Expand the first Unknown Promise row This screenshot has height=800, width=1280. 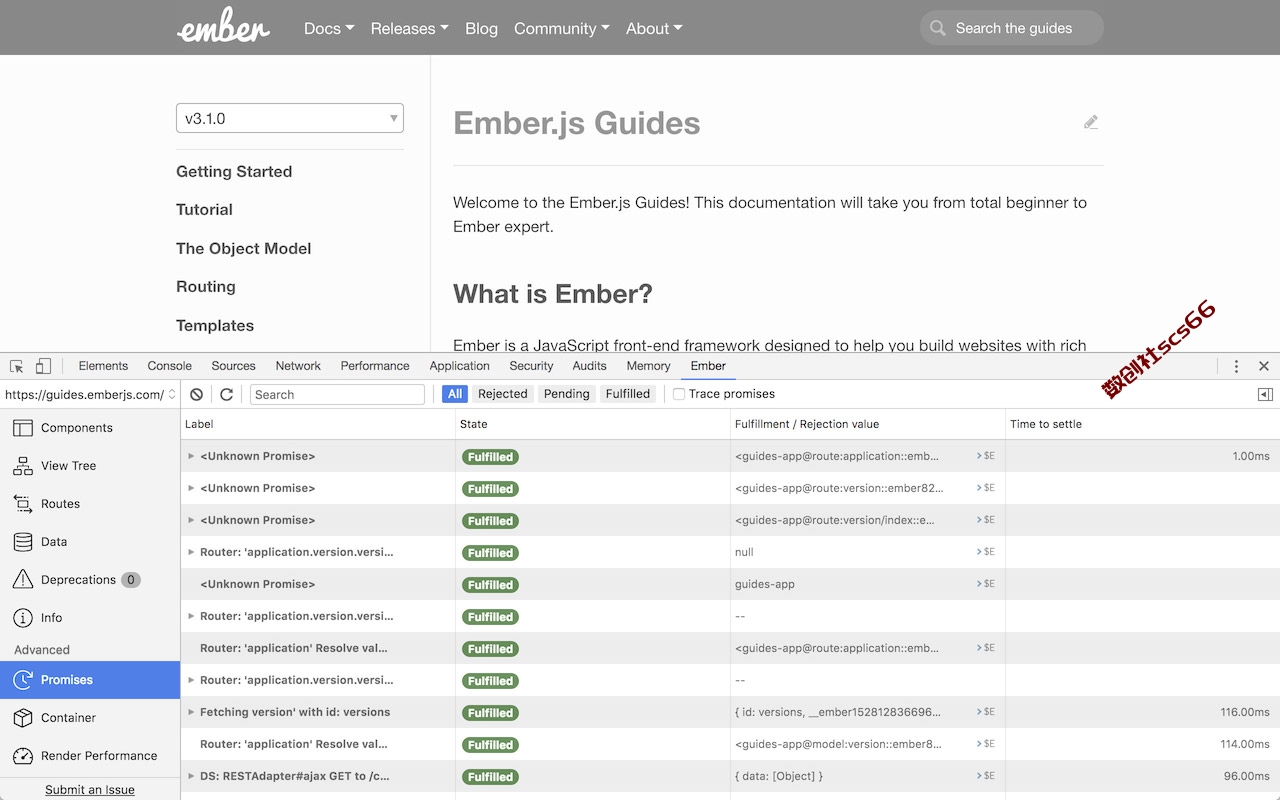(x=191, y=456)
